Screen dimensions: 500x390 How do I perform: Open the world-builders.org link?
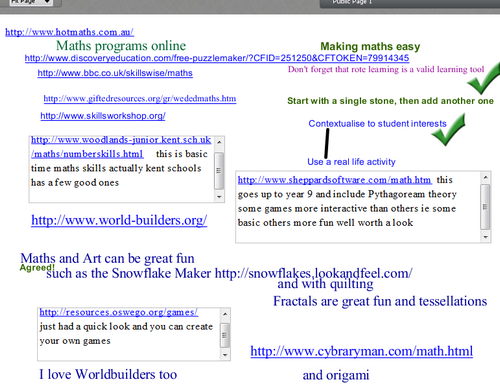pyautogui.click(x=119, y=220)
